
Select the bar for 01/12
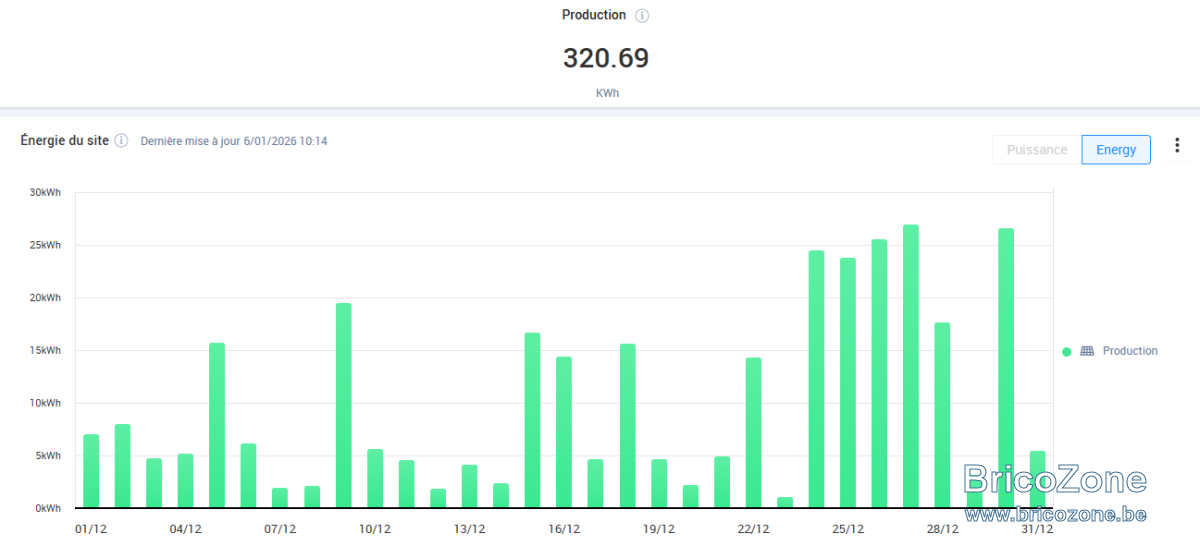coord(91,471)
